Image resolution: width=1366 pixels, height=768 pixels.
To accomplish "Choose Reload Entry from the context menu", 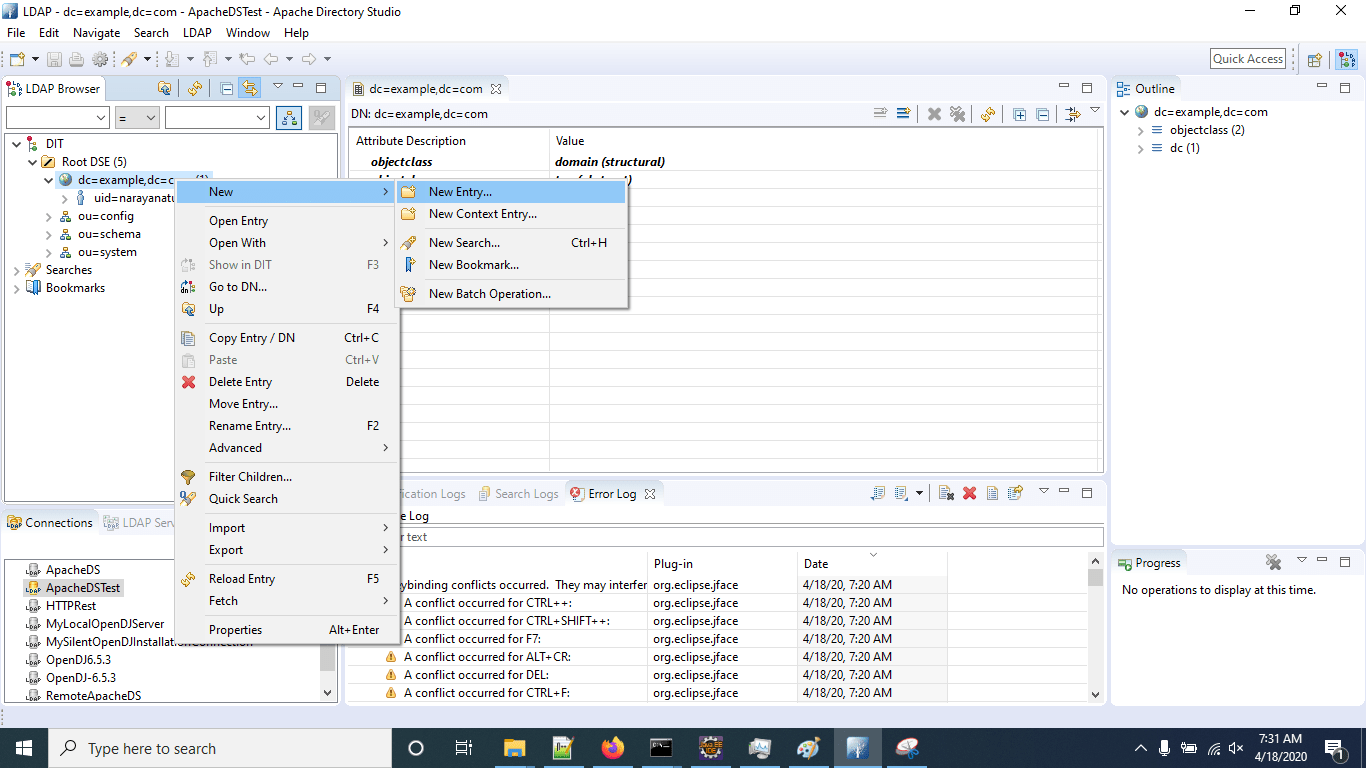I will [x=286, y=579].
